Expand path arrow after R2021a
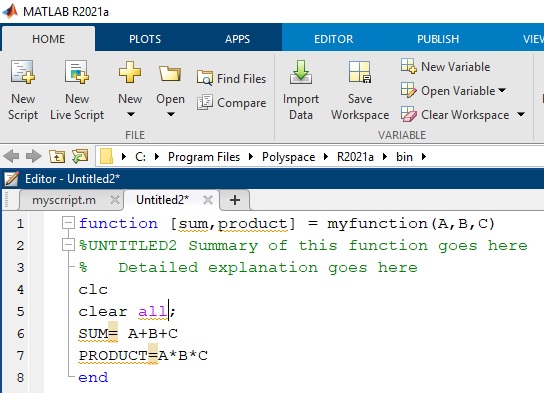The width and height of the screenshot is (544, 393). click(384, 157)
